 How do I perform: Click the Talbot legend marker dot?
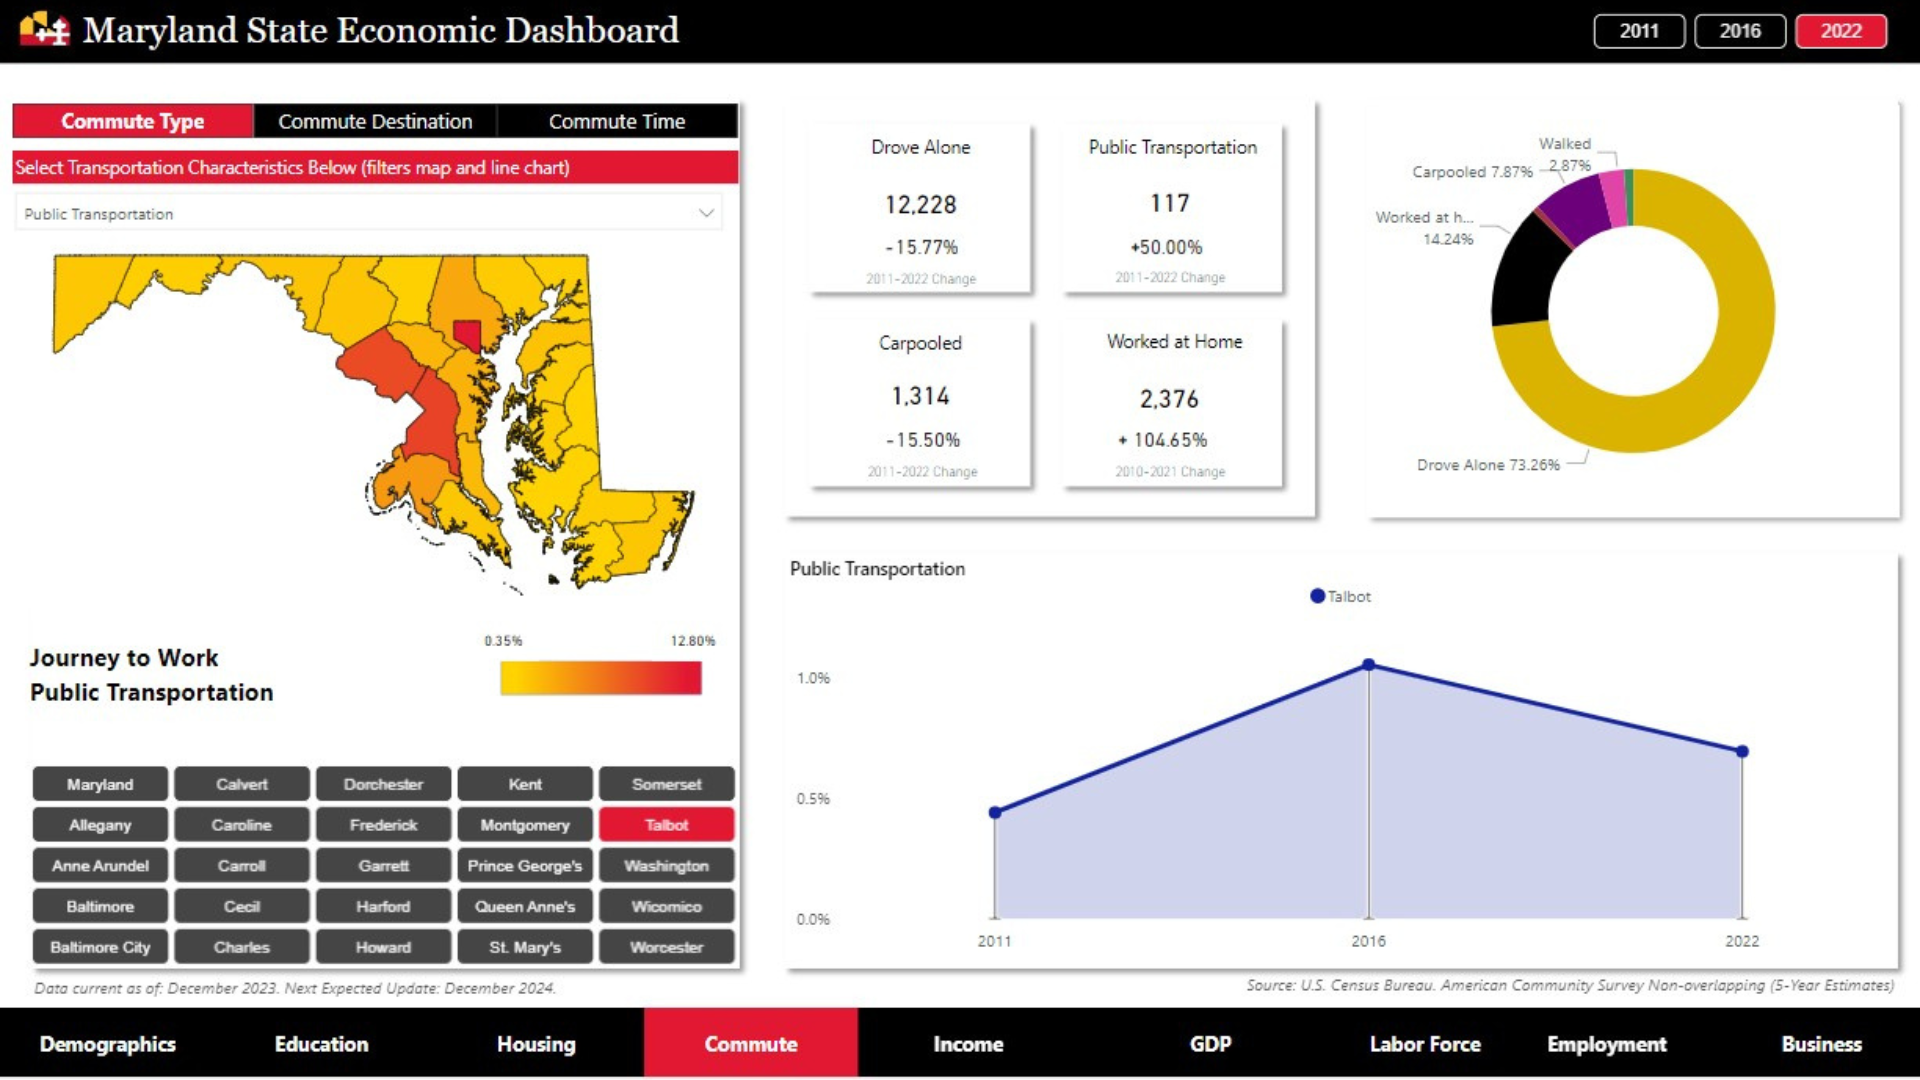coord(1317,596)
